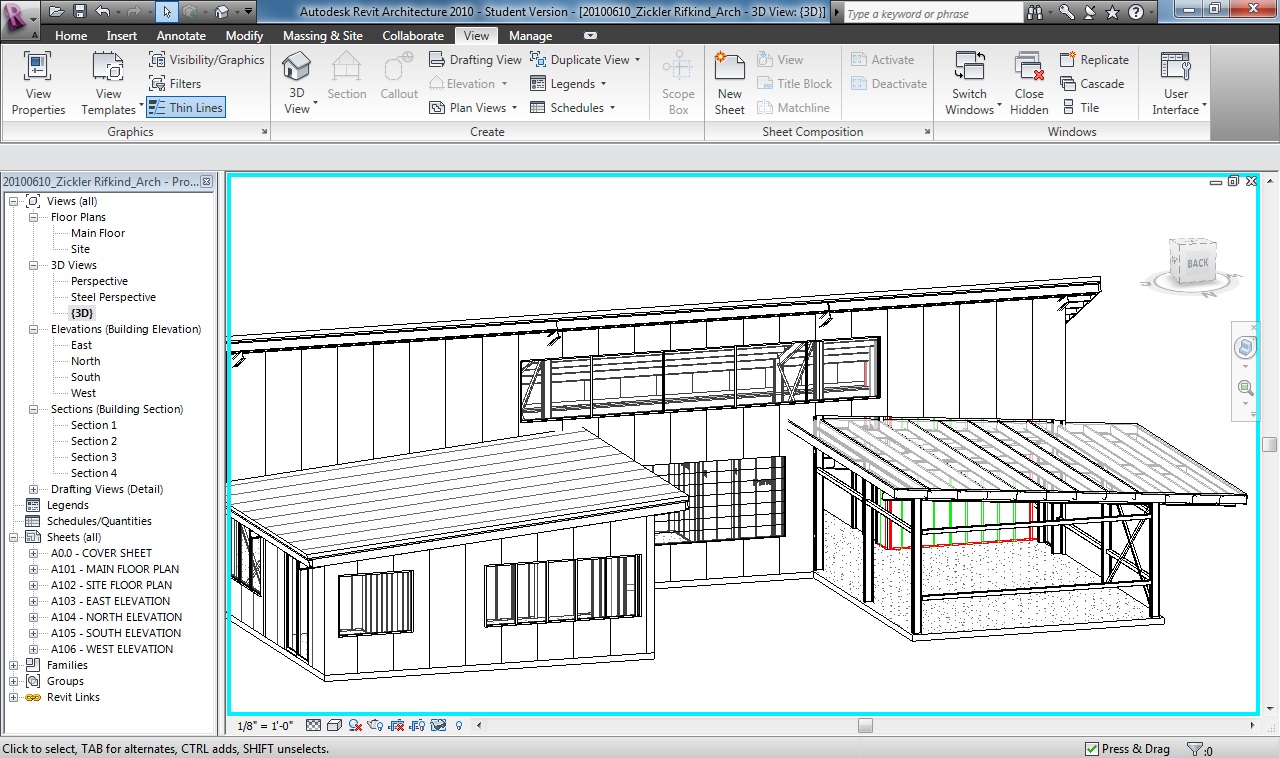Select the Steel Perspective 3D view
1280x758 pixels.
pyautogui.click(x=113, y=297)
